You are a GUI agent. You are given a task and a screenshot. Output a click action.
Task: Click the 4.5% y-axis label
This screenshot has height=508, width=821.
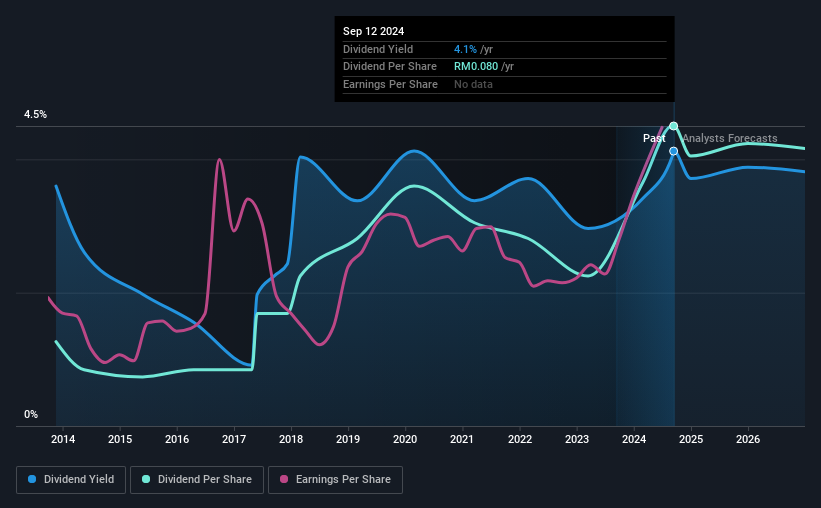tap(36, 115)
